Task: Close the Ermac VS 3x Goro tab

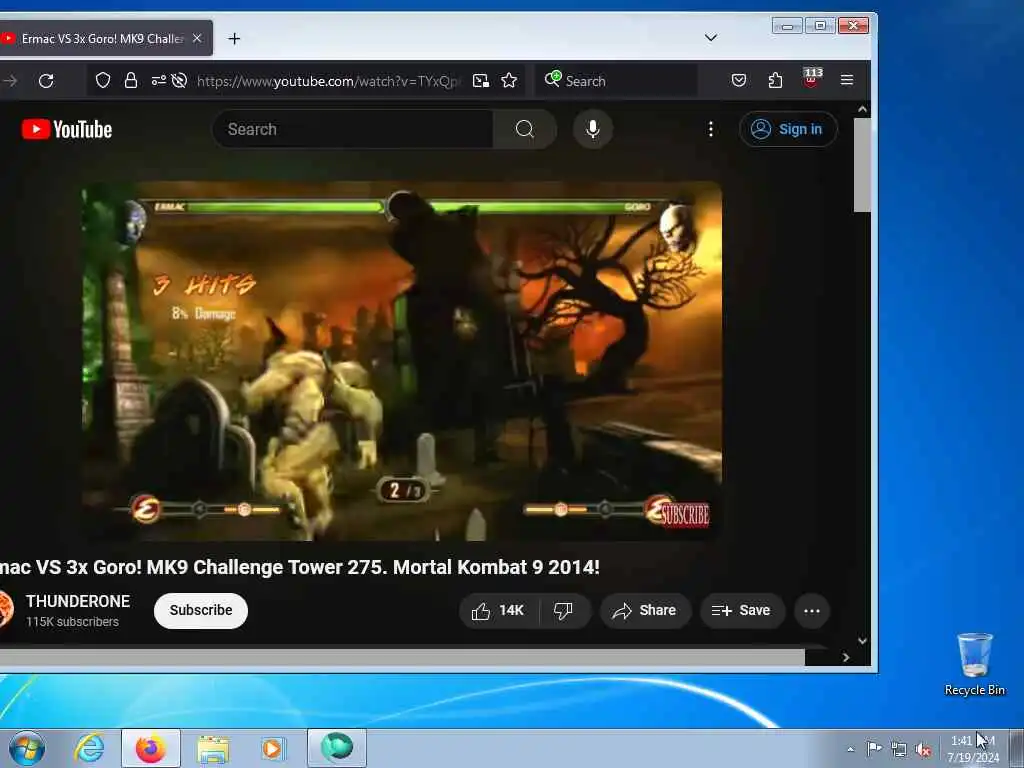Action: (x=197, y=39)
